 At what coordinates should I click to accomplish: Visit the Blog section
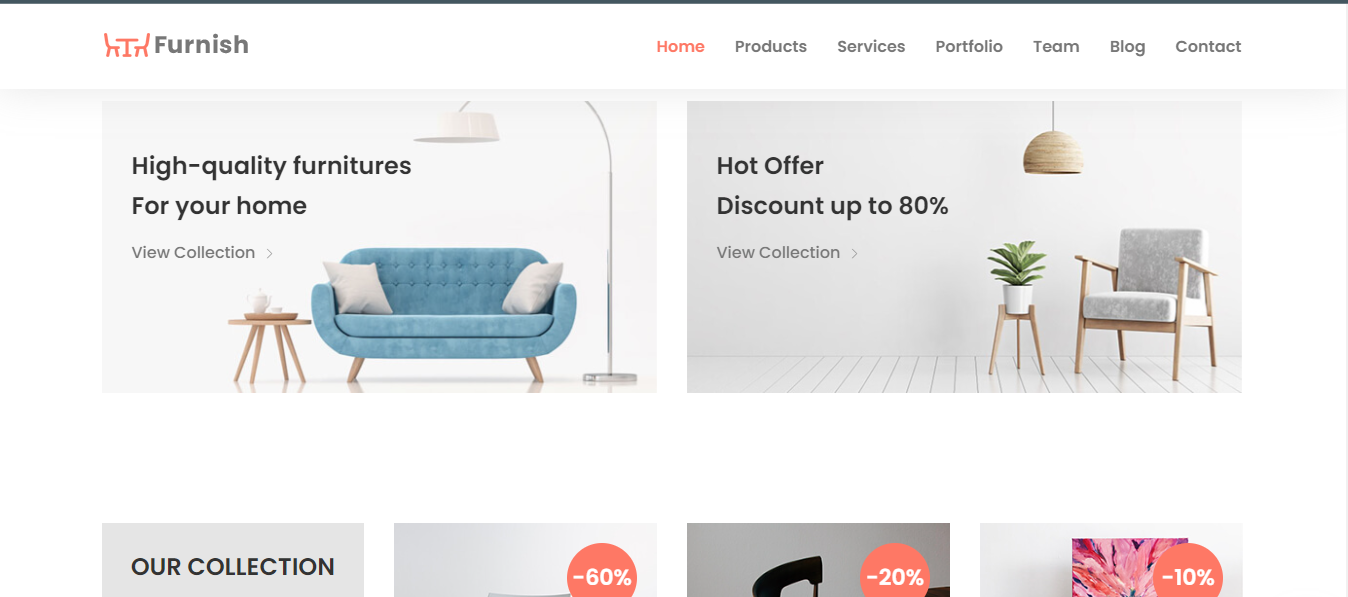(x=1127, y=46)
